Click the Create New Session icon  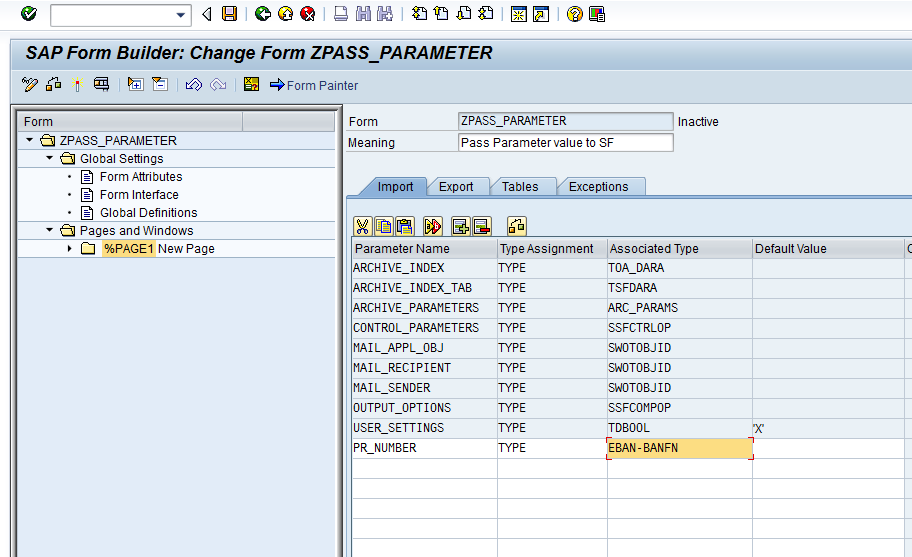[x=518, y=13]
